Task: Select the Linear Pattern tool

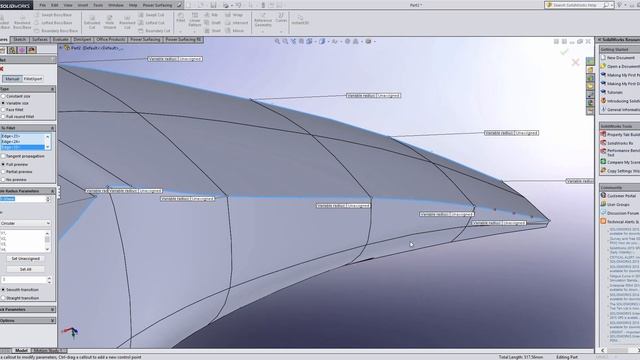Action: tap(195, 19)
